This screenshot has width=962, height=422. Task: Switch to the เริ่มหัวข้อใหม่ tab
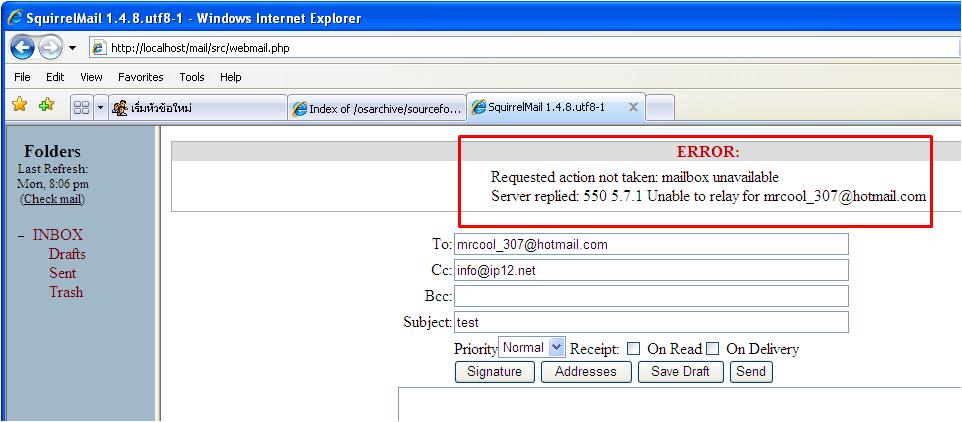tap(198, 109)
